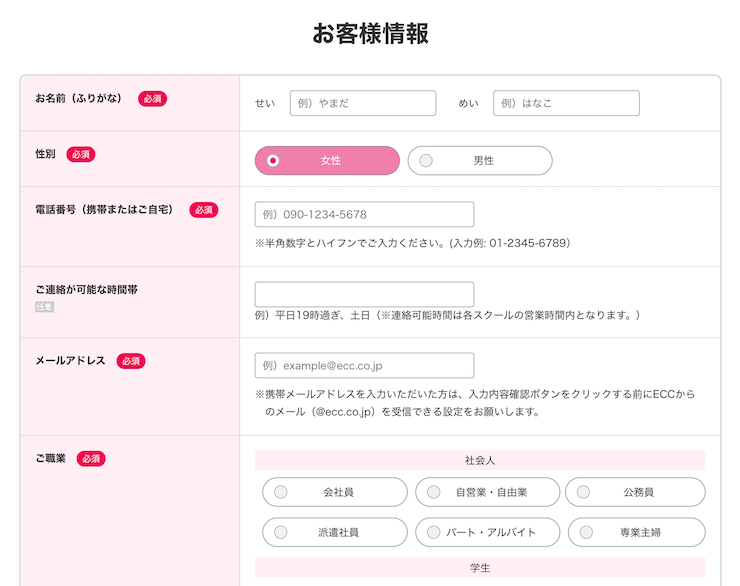Click the phone hint text ※半角数字とハイフン
Viewport: 740px width, 586px height.
click(412, 243)
